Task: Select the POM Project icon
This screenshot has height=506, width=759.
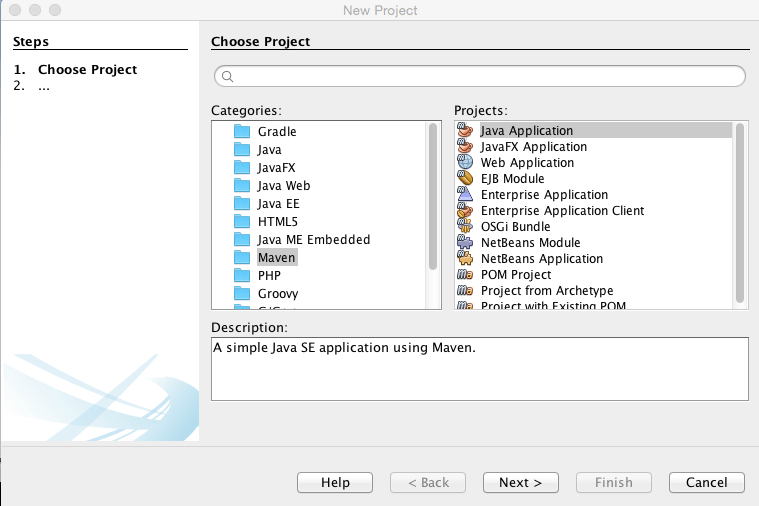Action: tap(465, 275)
